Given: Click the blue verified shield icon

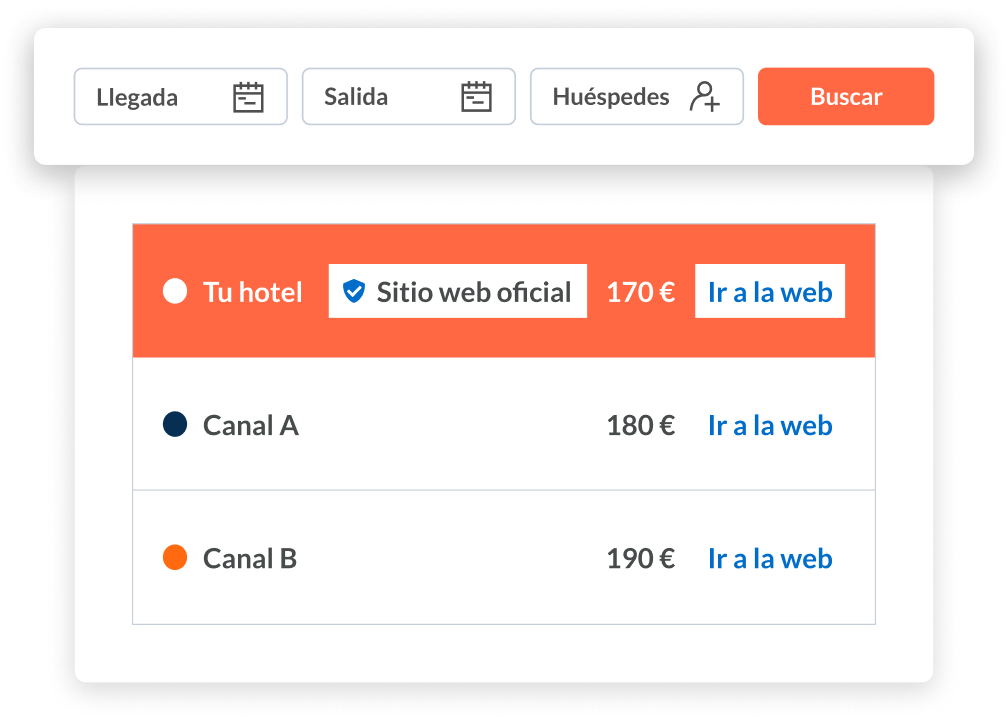Looking at the screenshot, I should (x=353, y=291).
